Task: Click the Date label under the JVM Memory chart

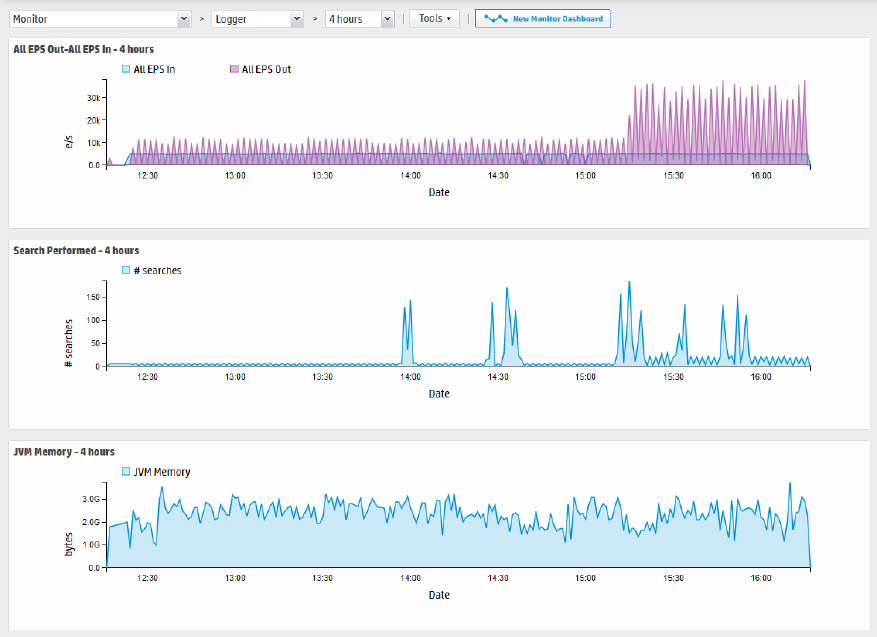Action: [x=439, y=595]
